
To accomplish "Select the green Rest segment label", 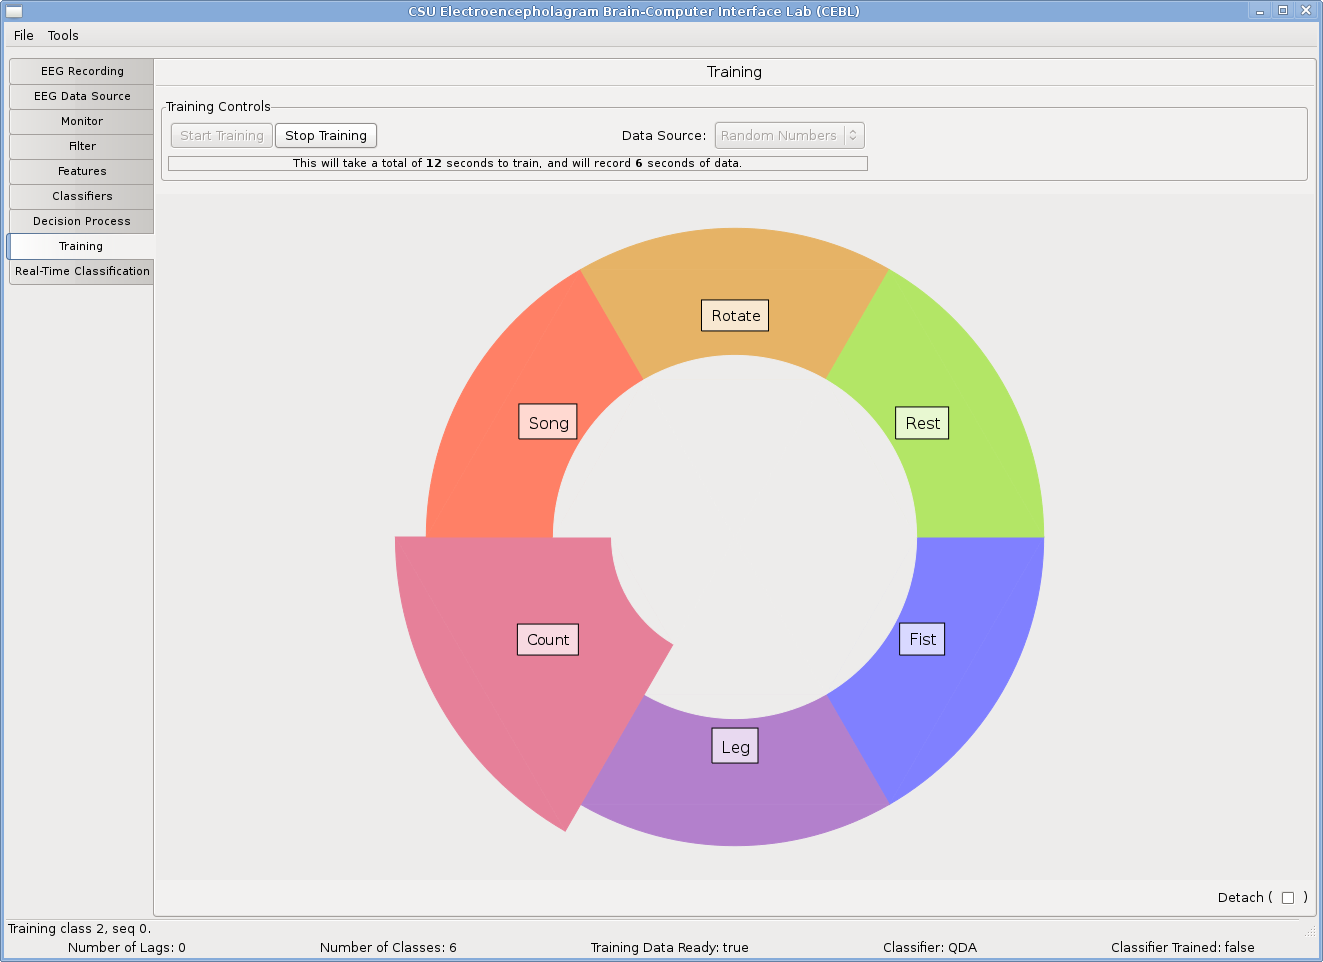I will coord(922,423).
